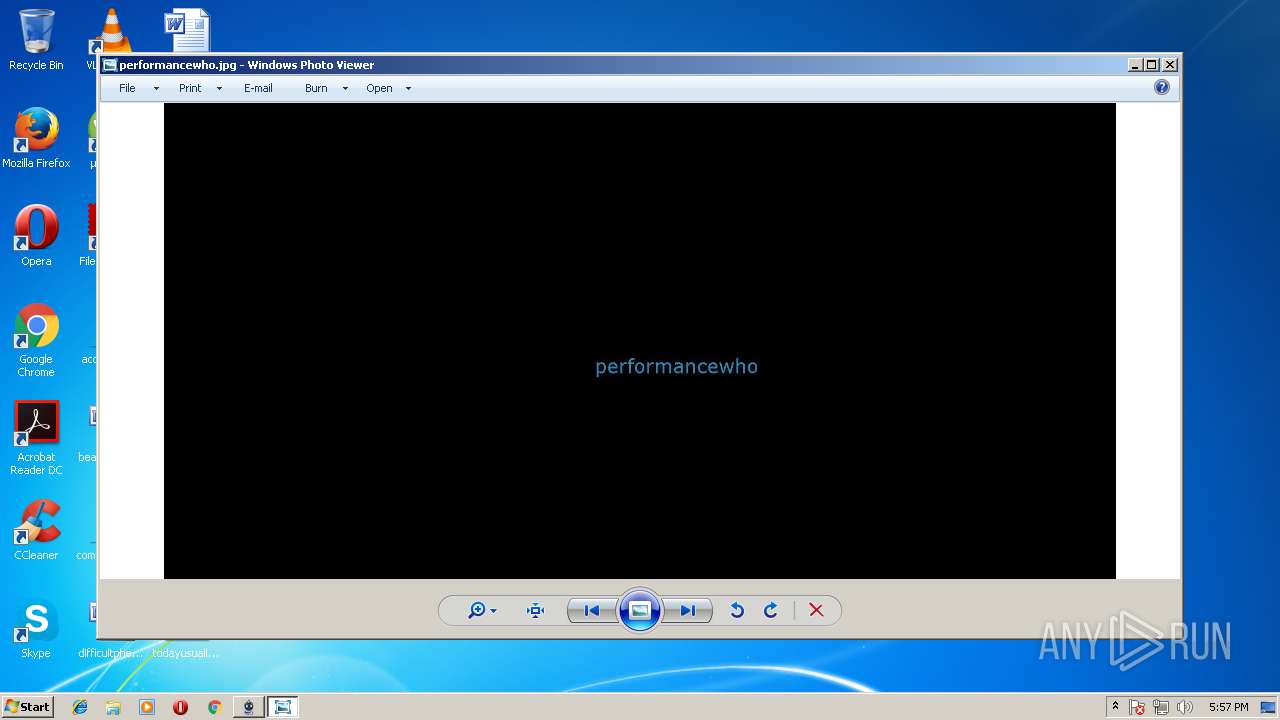Viewport: 1280px width, 720px height.
Task: Click the E-mail command
Action: tap(258, 88)
